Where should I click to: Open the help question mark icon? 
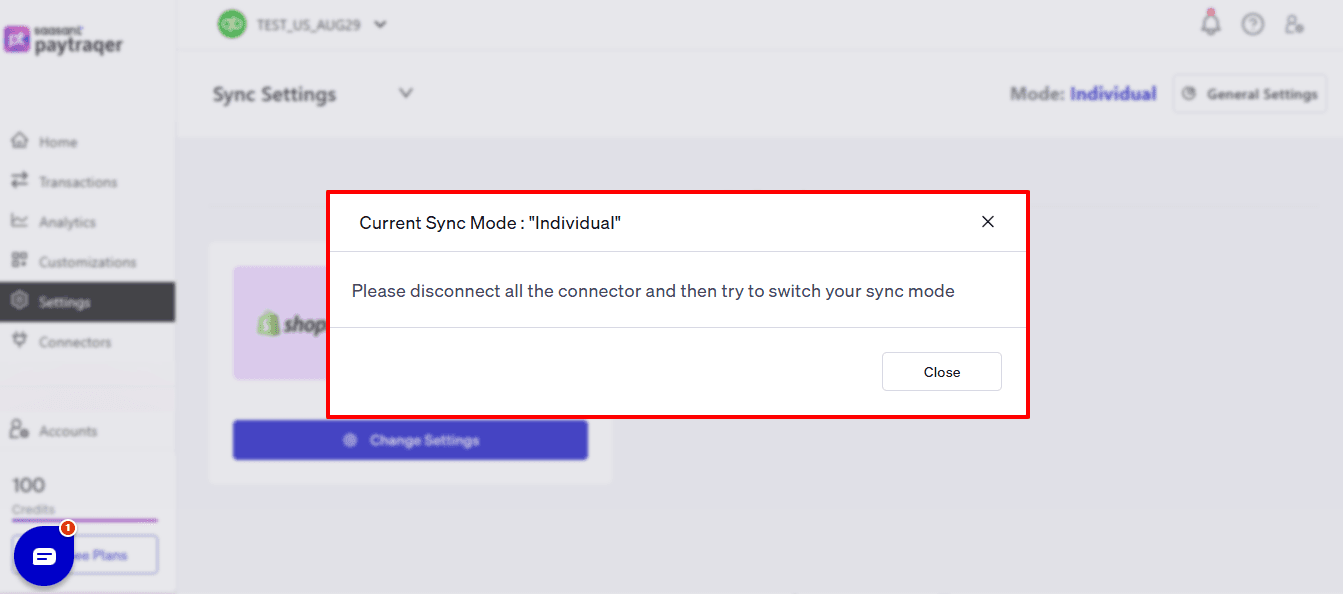[x=1253, y=22]
